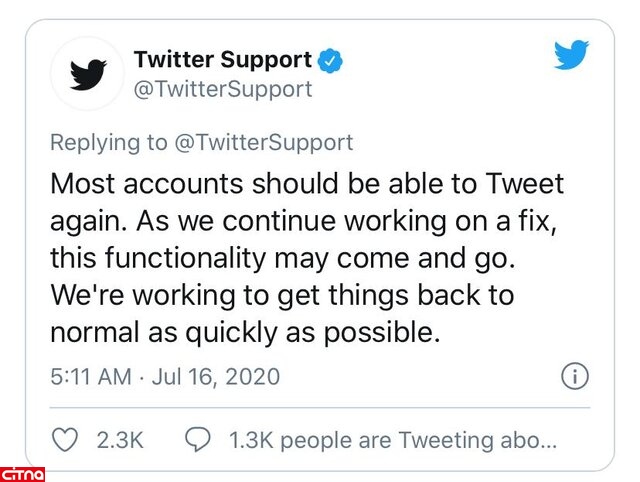Image resolution: width=640 pixels, height=482 pixels.
Task: Click the line "this functionality may come and go."
Action: coord(284,258)
